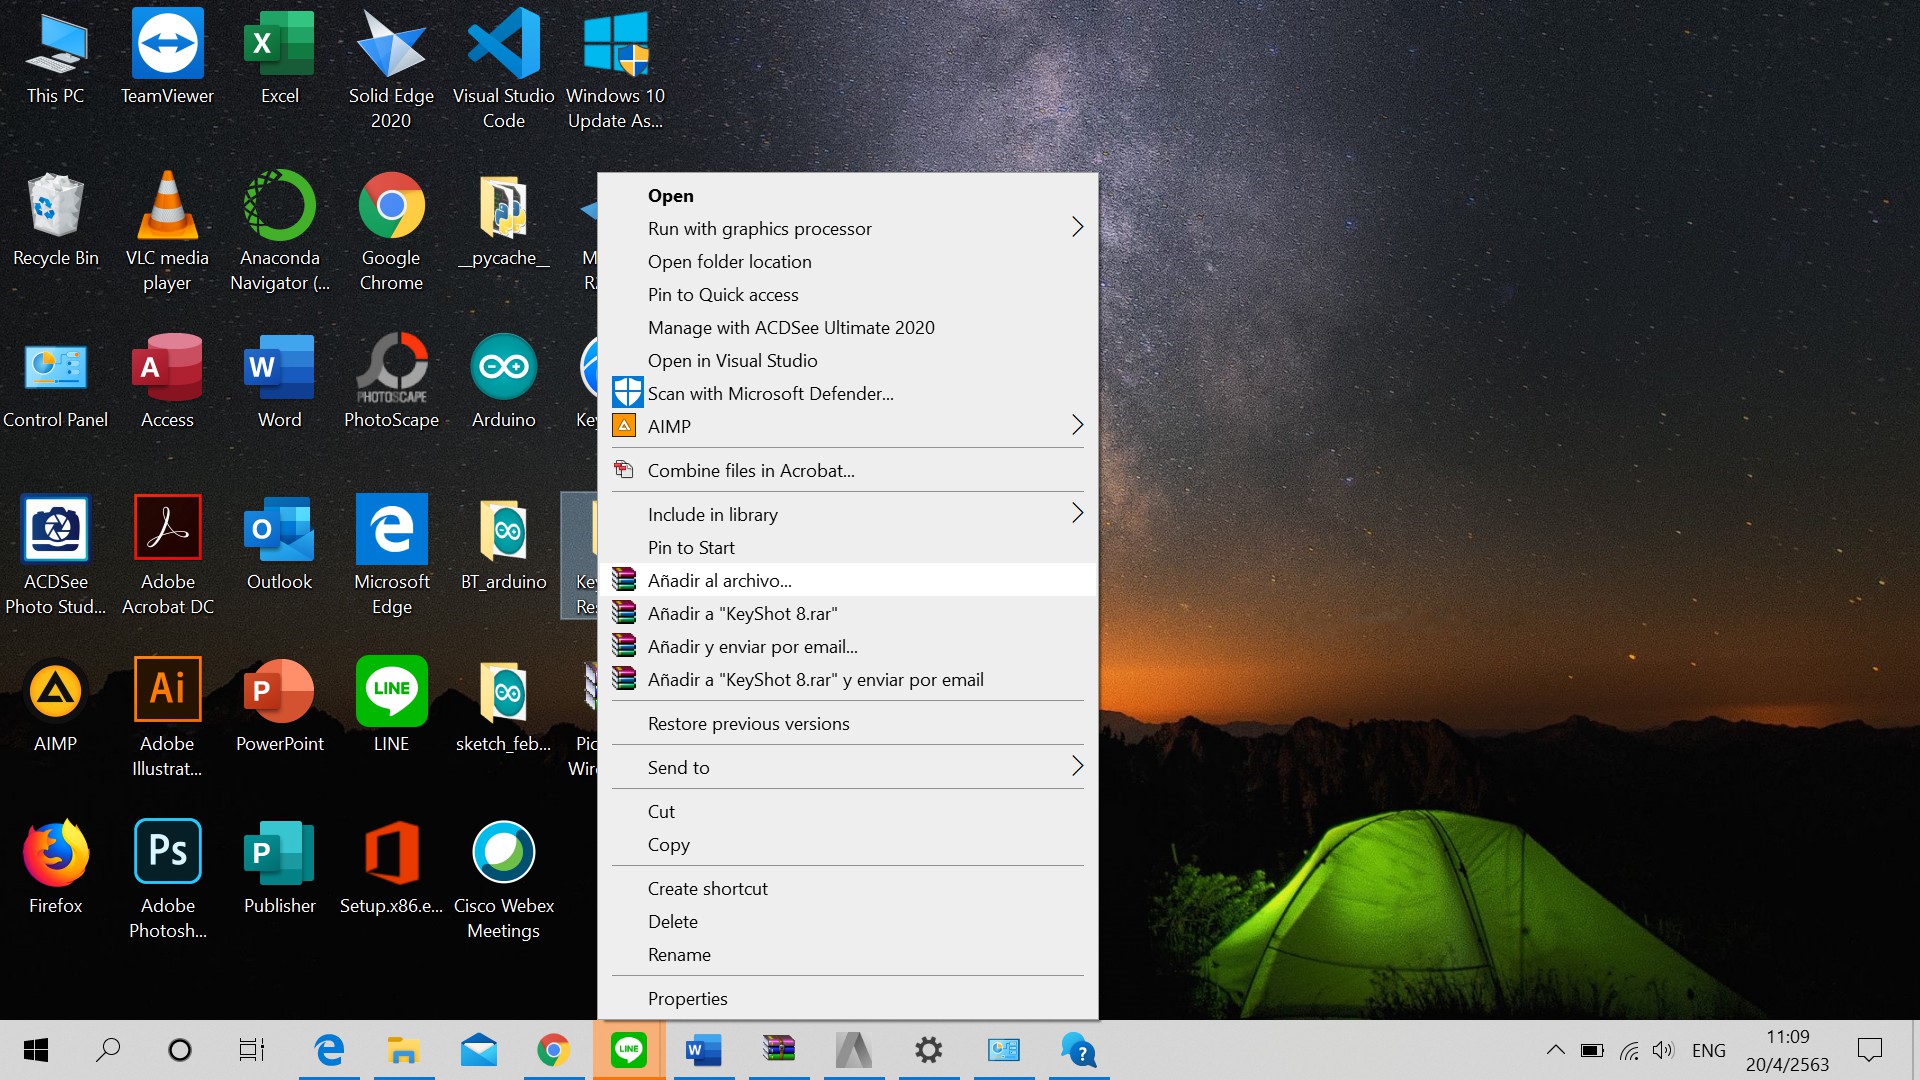Expand Include in library submenu

click(x=847, y=515)
